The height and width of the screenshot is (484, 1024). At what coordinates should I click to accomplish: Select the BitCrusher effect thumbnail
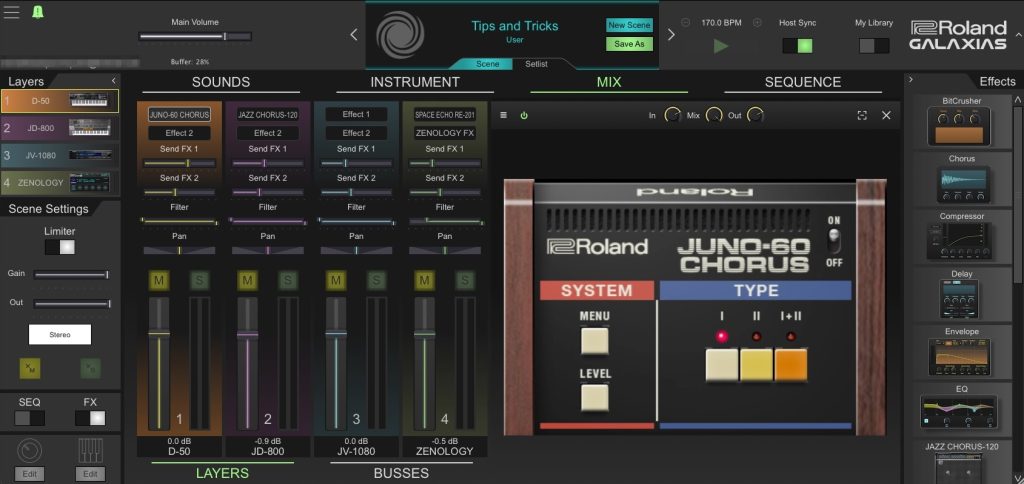tap(959, 127)
